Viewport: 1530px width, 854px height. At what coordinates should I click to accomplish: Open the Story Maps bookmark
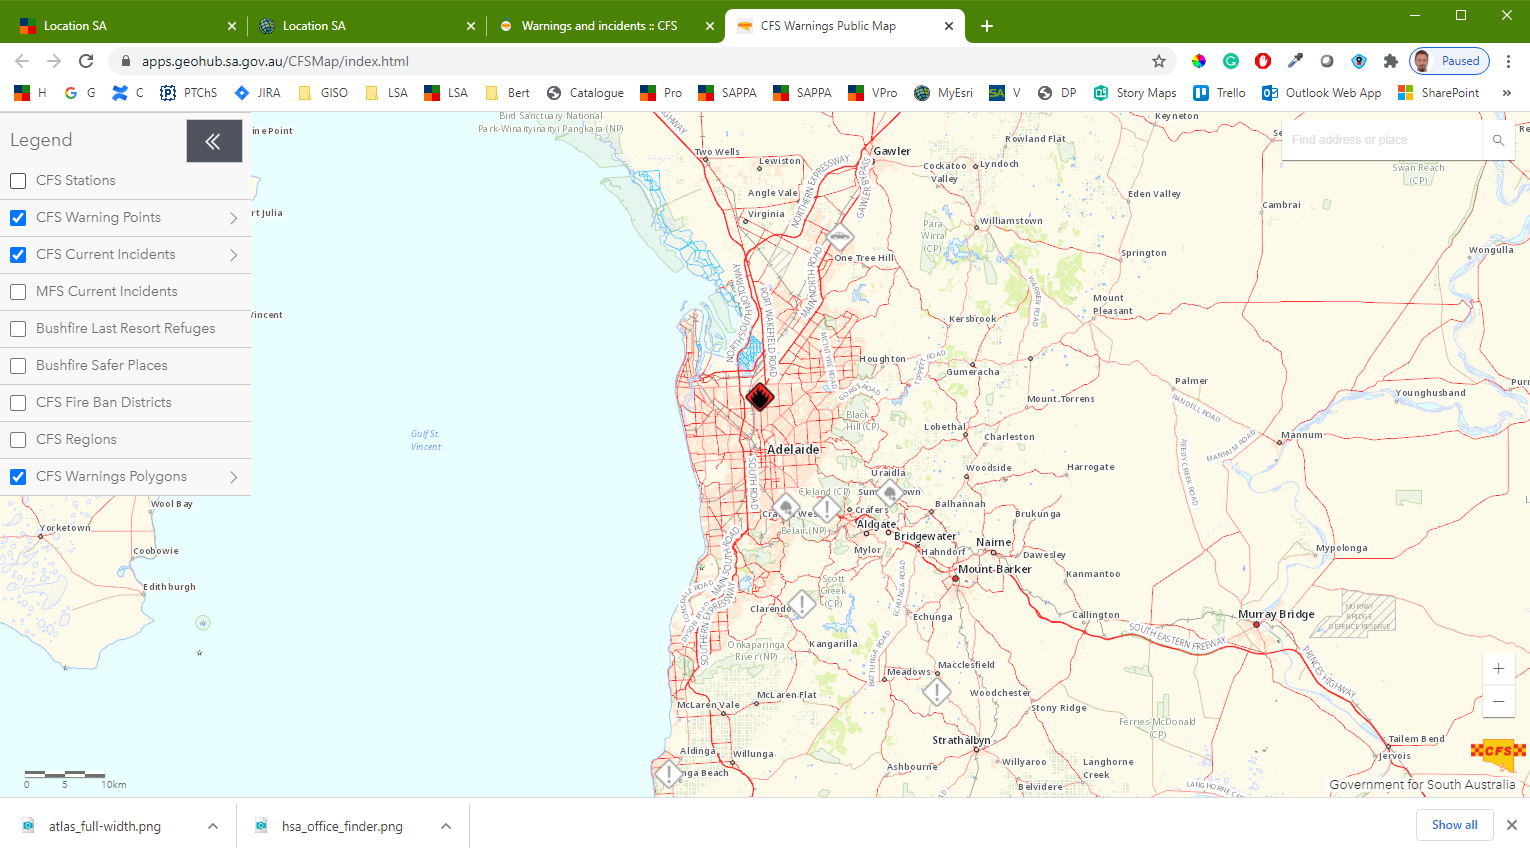[1135, 92]
